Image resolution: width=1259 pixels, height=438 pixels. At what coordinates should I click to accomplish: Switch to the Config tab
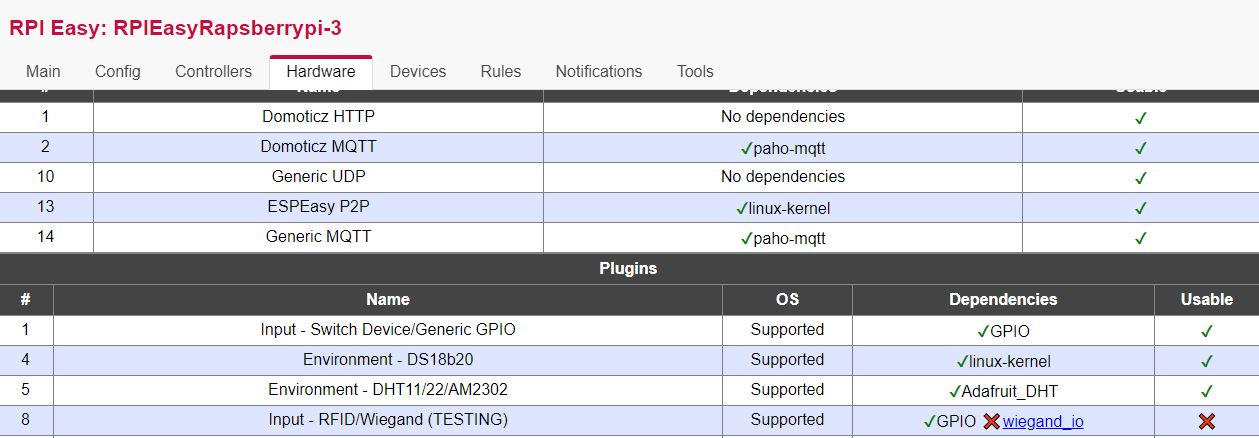point(118,72)
